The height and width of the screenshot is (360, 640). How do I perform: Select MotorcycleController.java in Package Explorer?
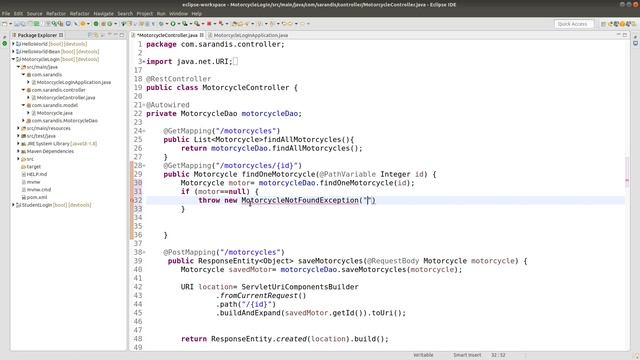click(x=66, y=98)
